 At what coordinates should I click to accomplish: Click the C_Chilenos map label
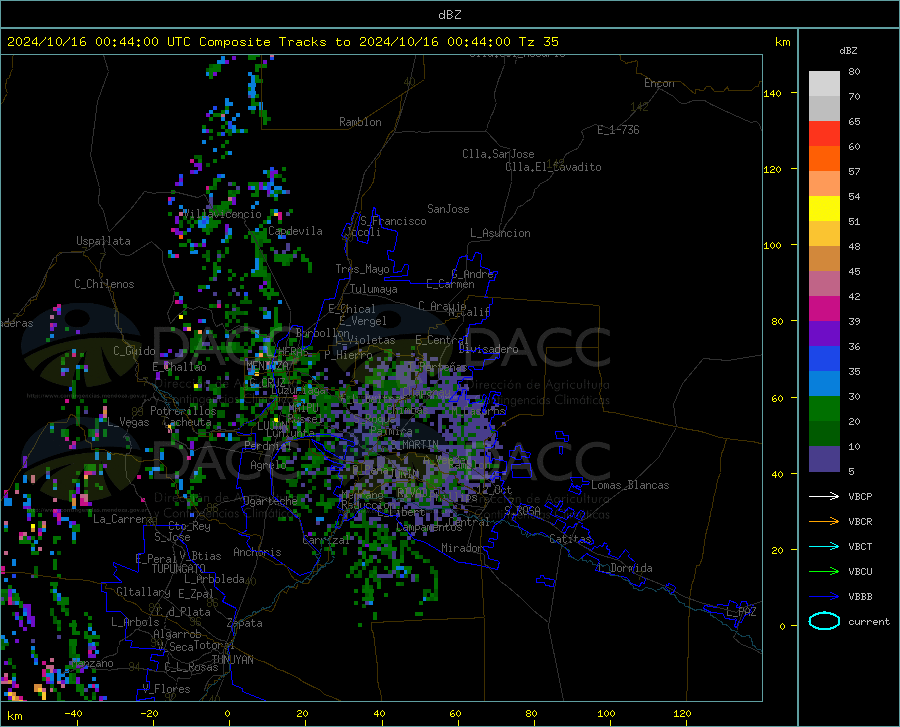[104, 284]
